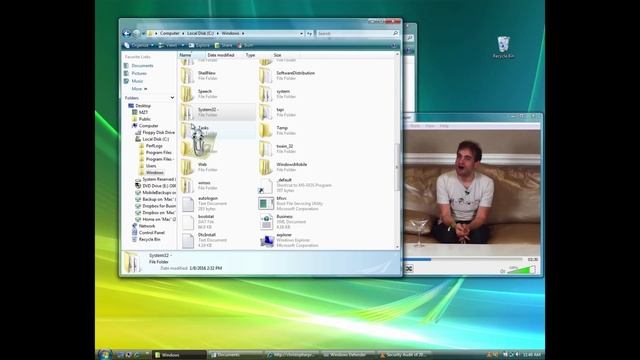Select the tapi folder icon
The height and width of the screenshot is (360, 640).
[266, 112]
